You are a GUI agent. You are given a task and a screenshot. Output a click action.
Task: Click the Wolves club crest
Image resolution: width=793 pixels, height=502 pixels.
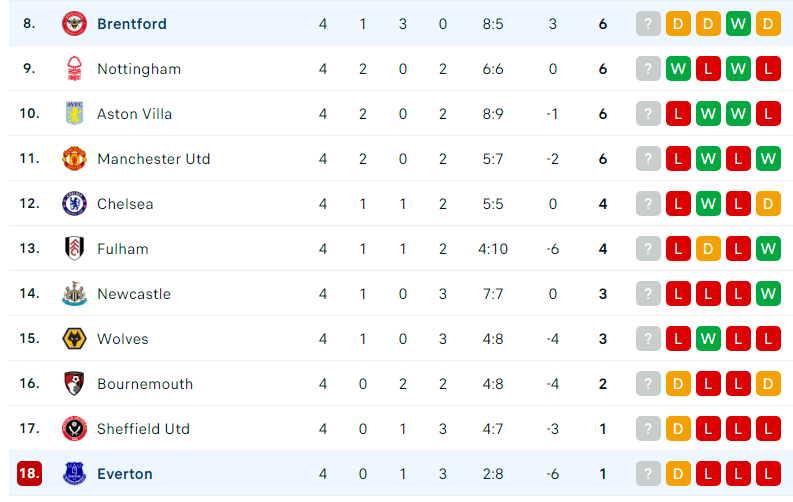74,339
